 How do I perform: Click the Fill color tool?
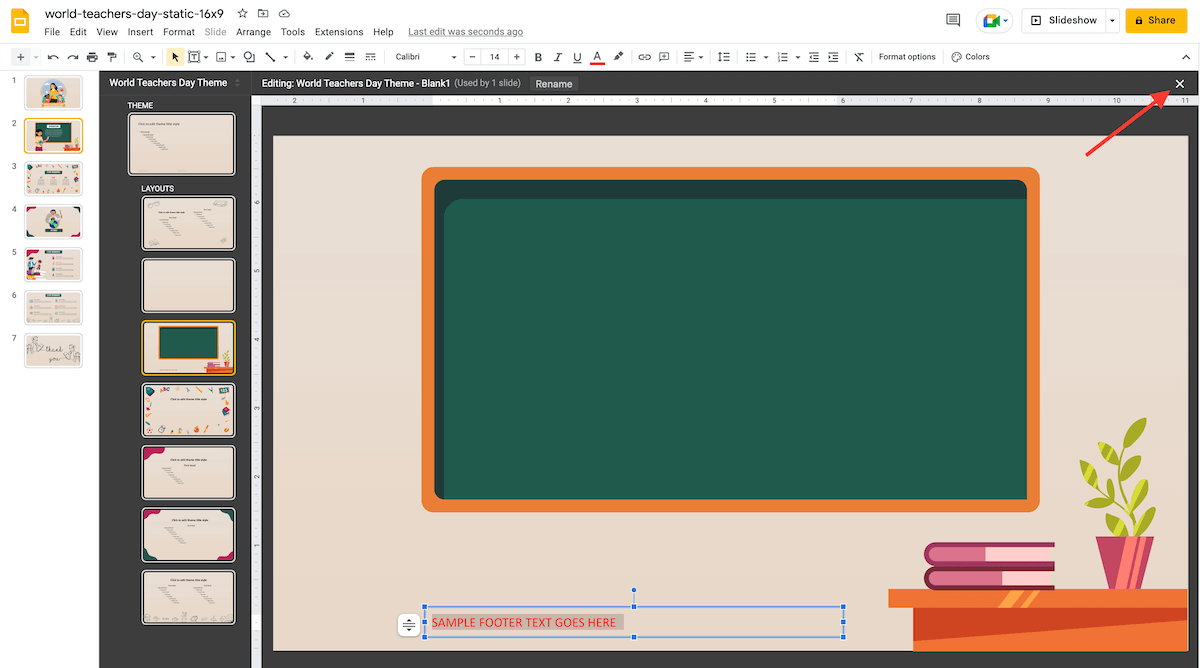[x=307, y=57]
